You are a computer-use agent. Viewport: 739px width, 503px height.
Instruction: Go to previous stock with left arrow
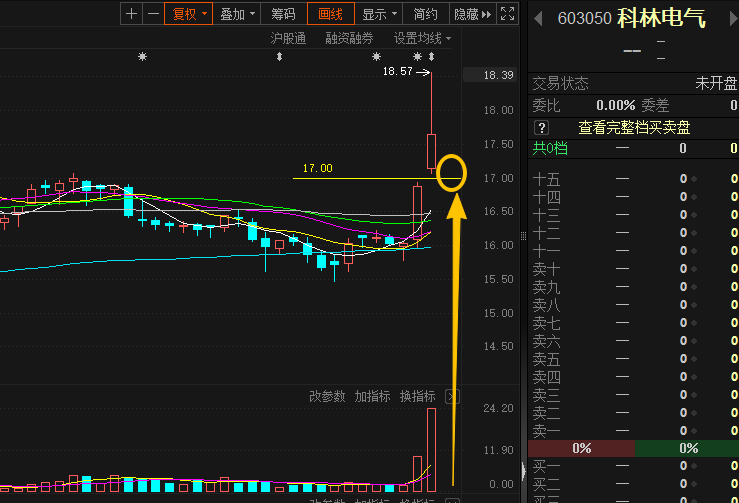coord(538,19)
